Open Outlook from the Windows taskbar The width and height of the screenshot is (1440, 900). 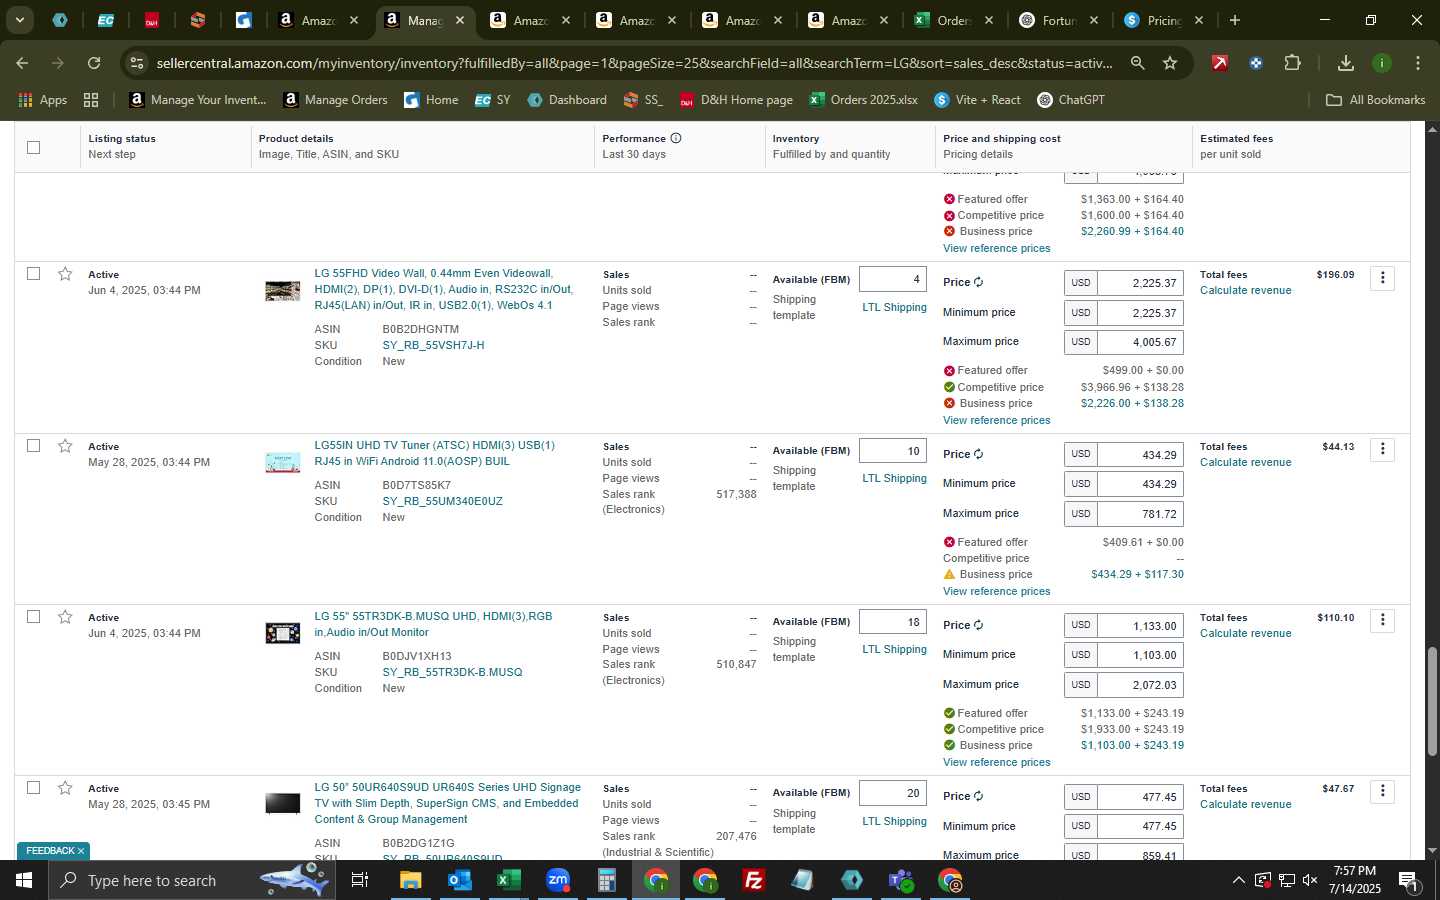coord(459,880)
